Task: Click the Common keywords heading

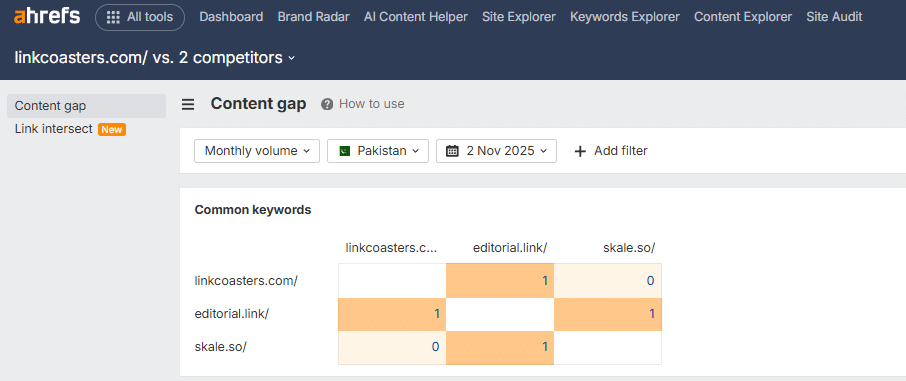Action: point(253,210)
